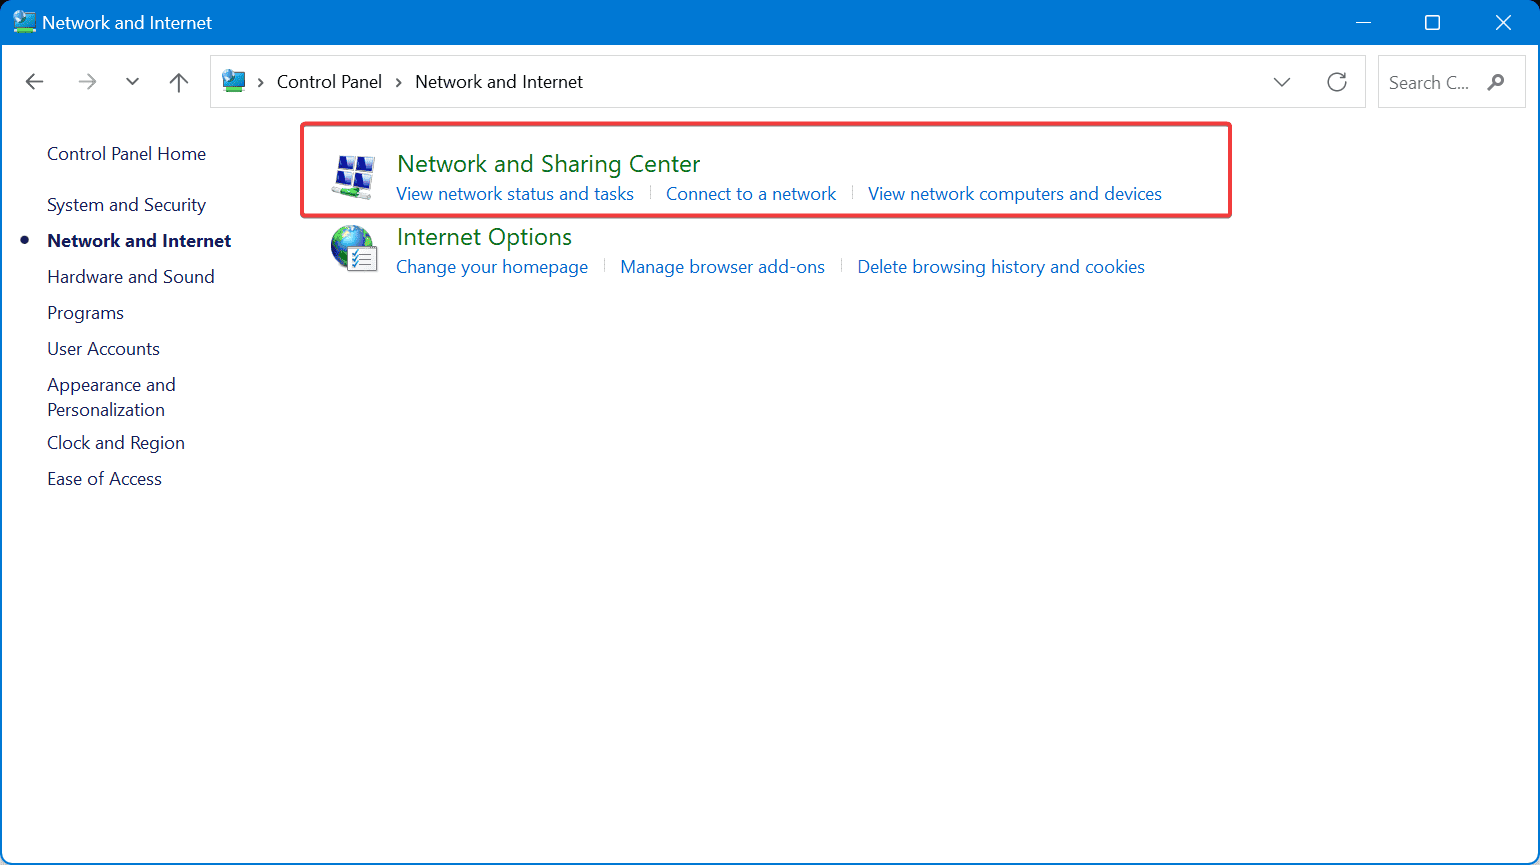Image resolution: width=1540 pixels, height=865 pixels.
Task: Open the recent locations dropdown
Action: 132,82
